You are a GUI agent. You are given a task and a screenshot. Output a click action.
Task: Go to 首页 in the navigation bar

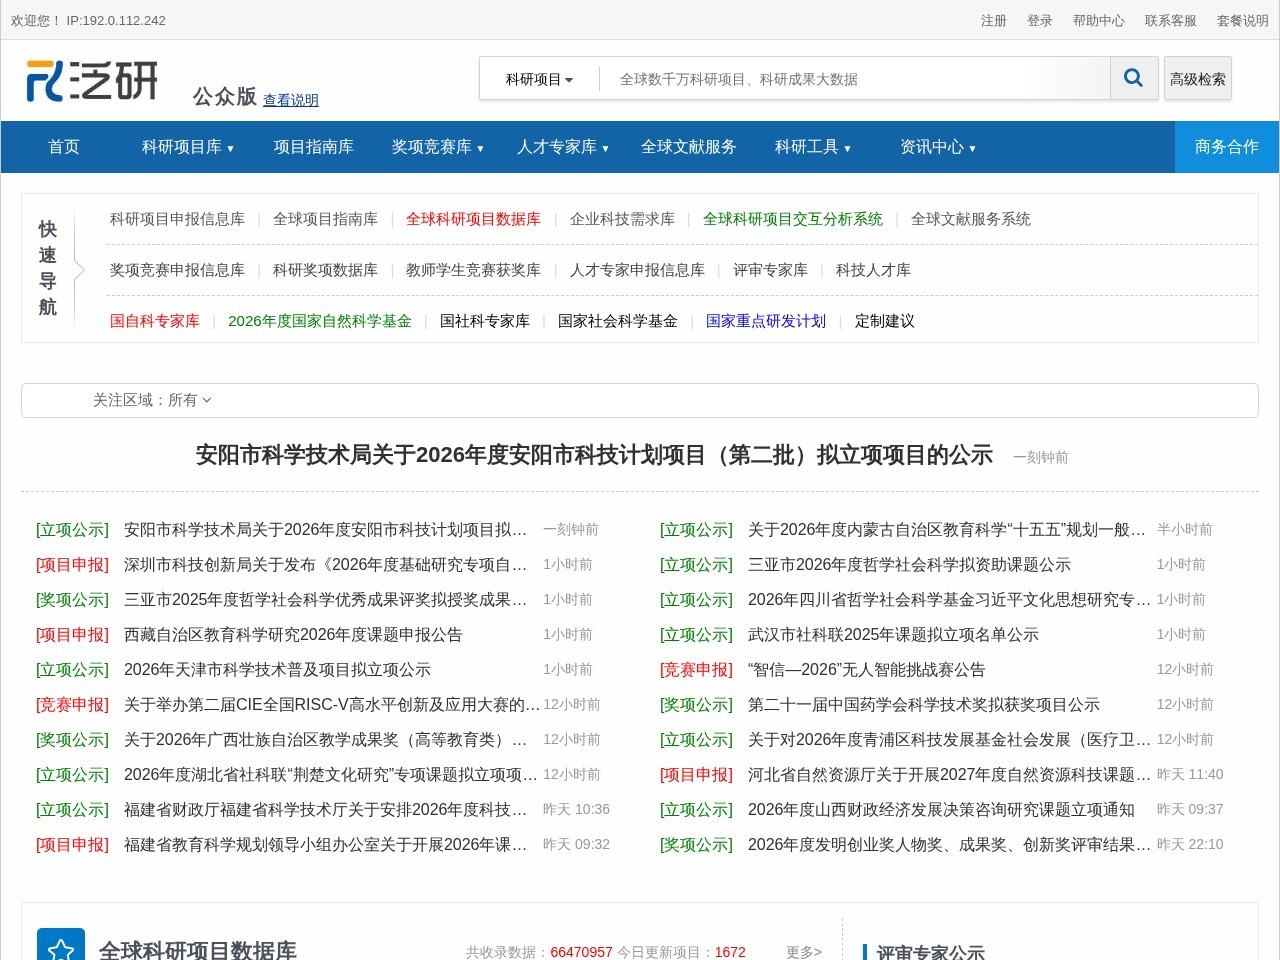click(x=64, y=147)
